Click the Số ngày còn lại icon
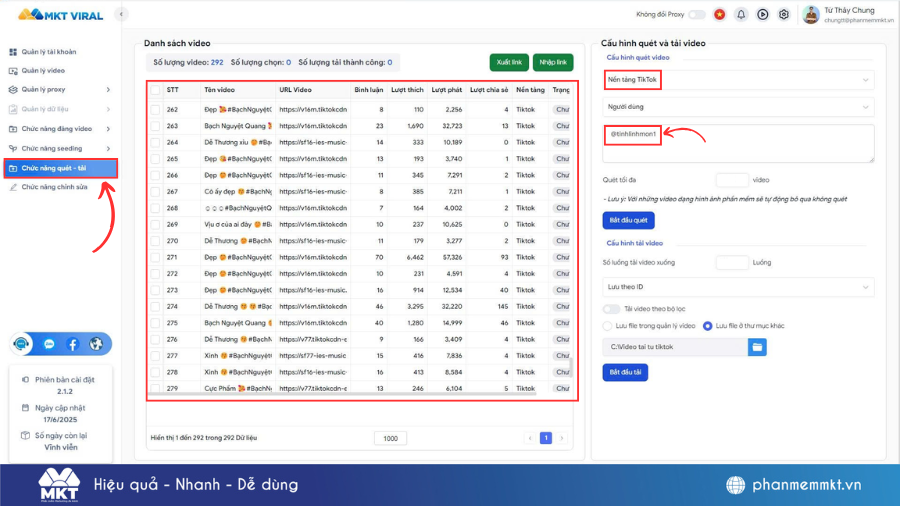This screenshot has width=900, height=506. coord(25,435)
